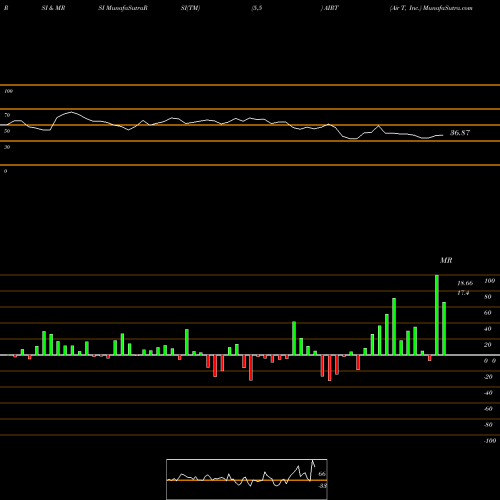The height and width of the screenshot is (500, 500).
Task: Click the 18.66 value beside MR bars
Action: [465, 283]
